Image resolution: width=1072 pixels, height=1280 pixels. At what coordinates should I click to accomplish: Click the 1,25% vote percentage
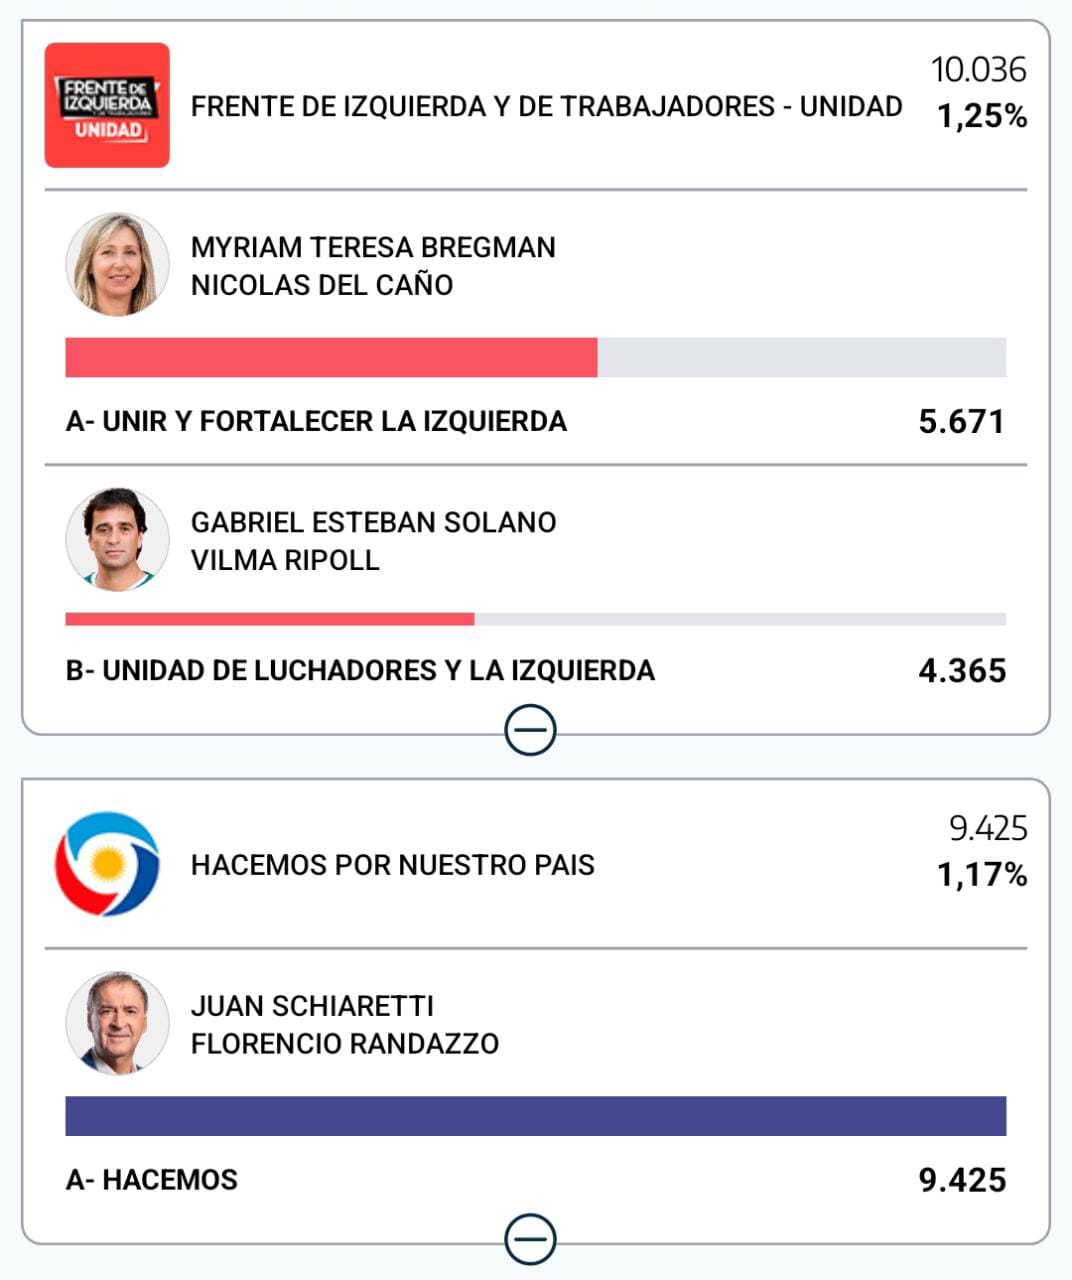coord(981,117)
